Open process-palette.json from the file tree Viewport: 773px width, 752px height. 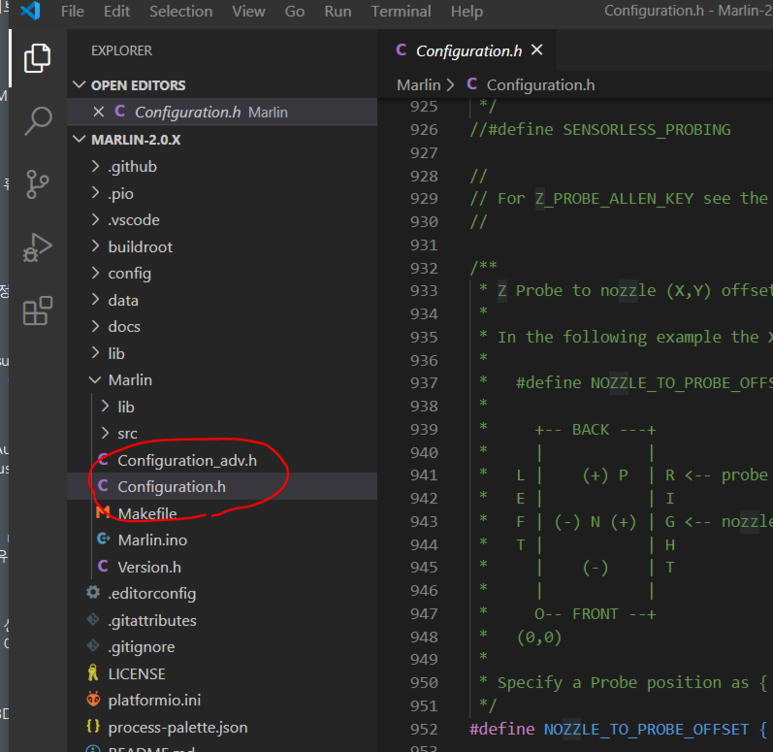(x=177, y=727)
